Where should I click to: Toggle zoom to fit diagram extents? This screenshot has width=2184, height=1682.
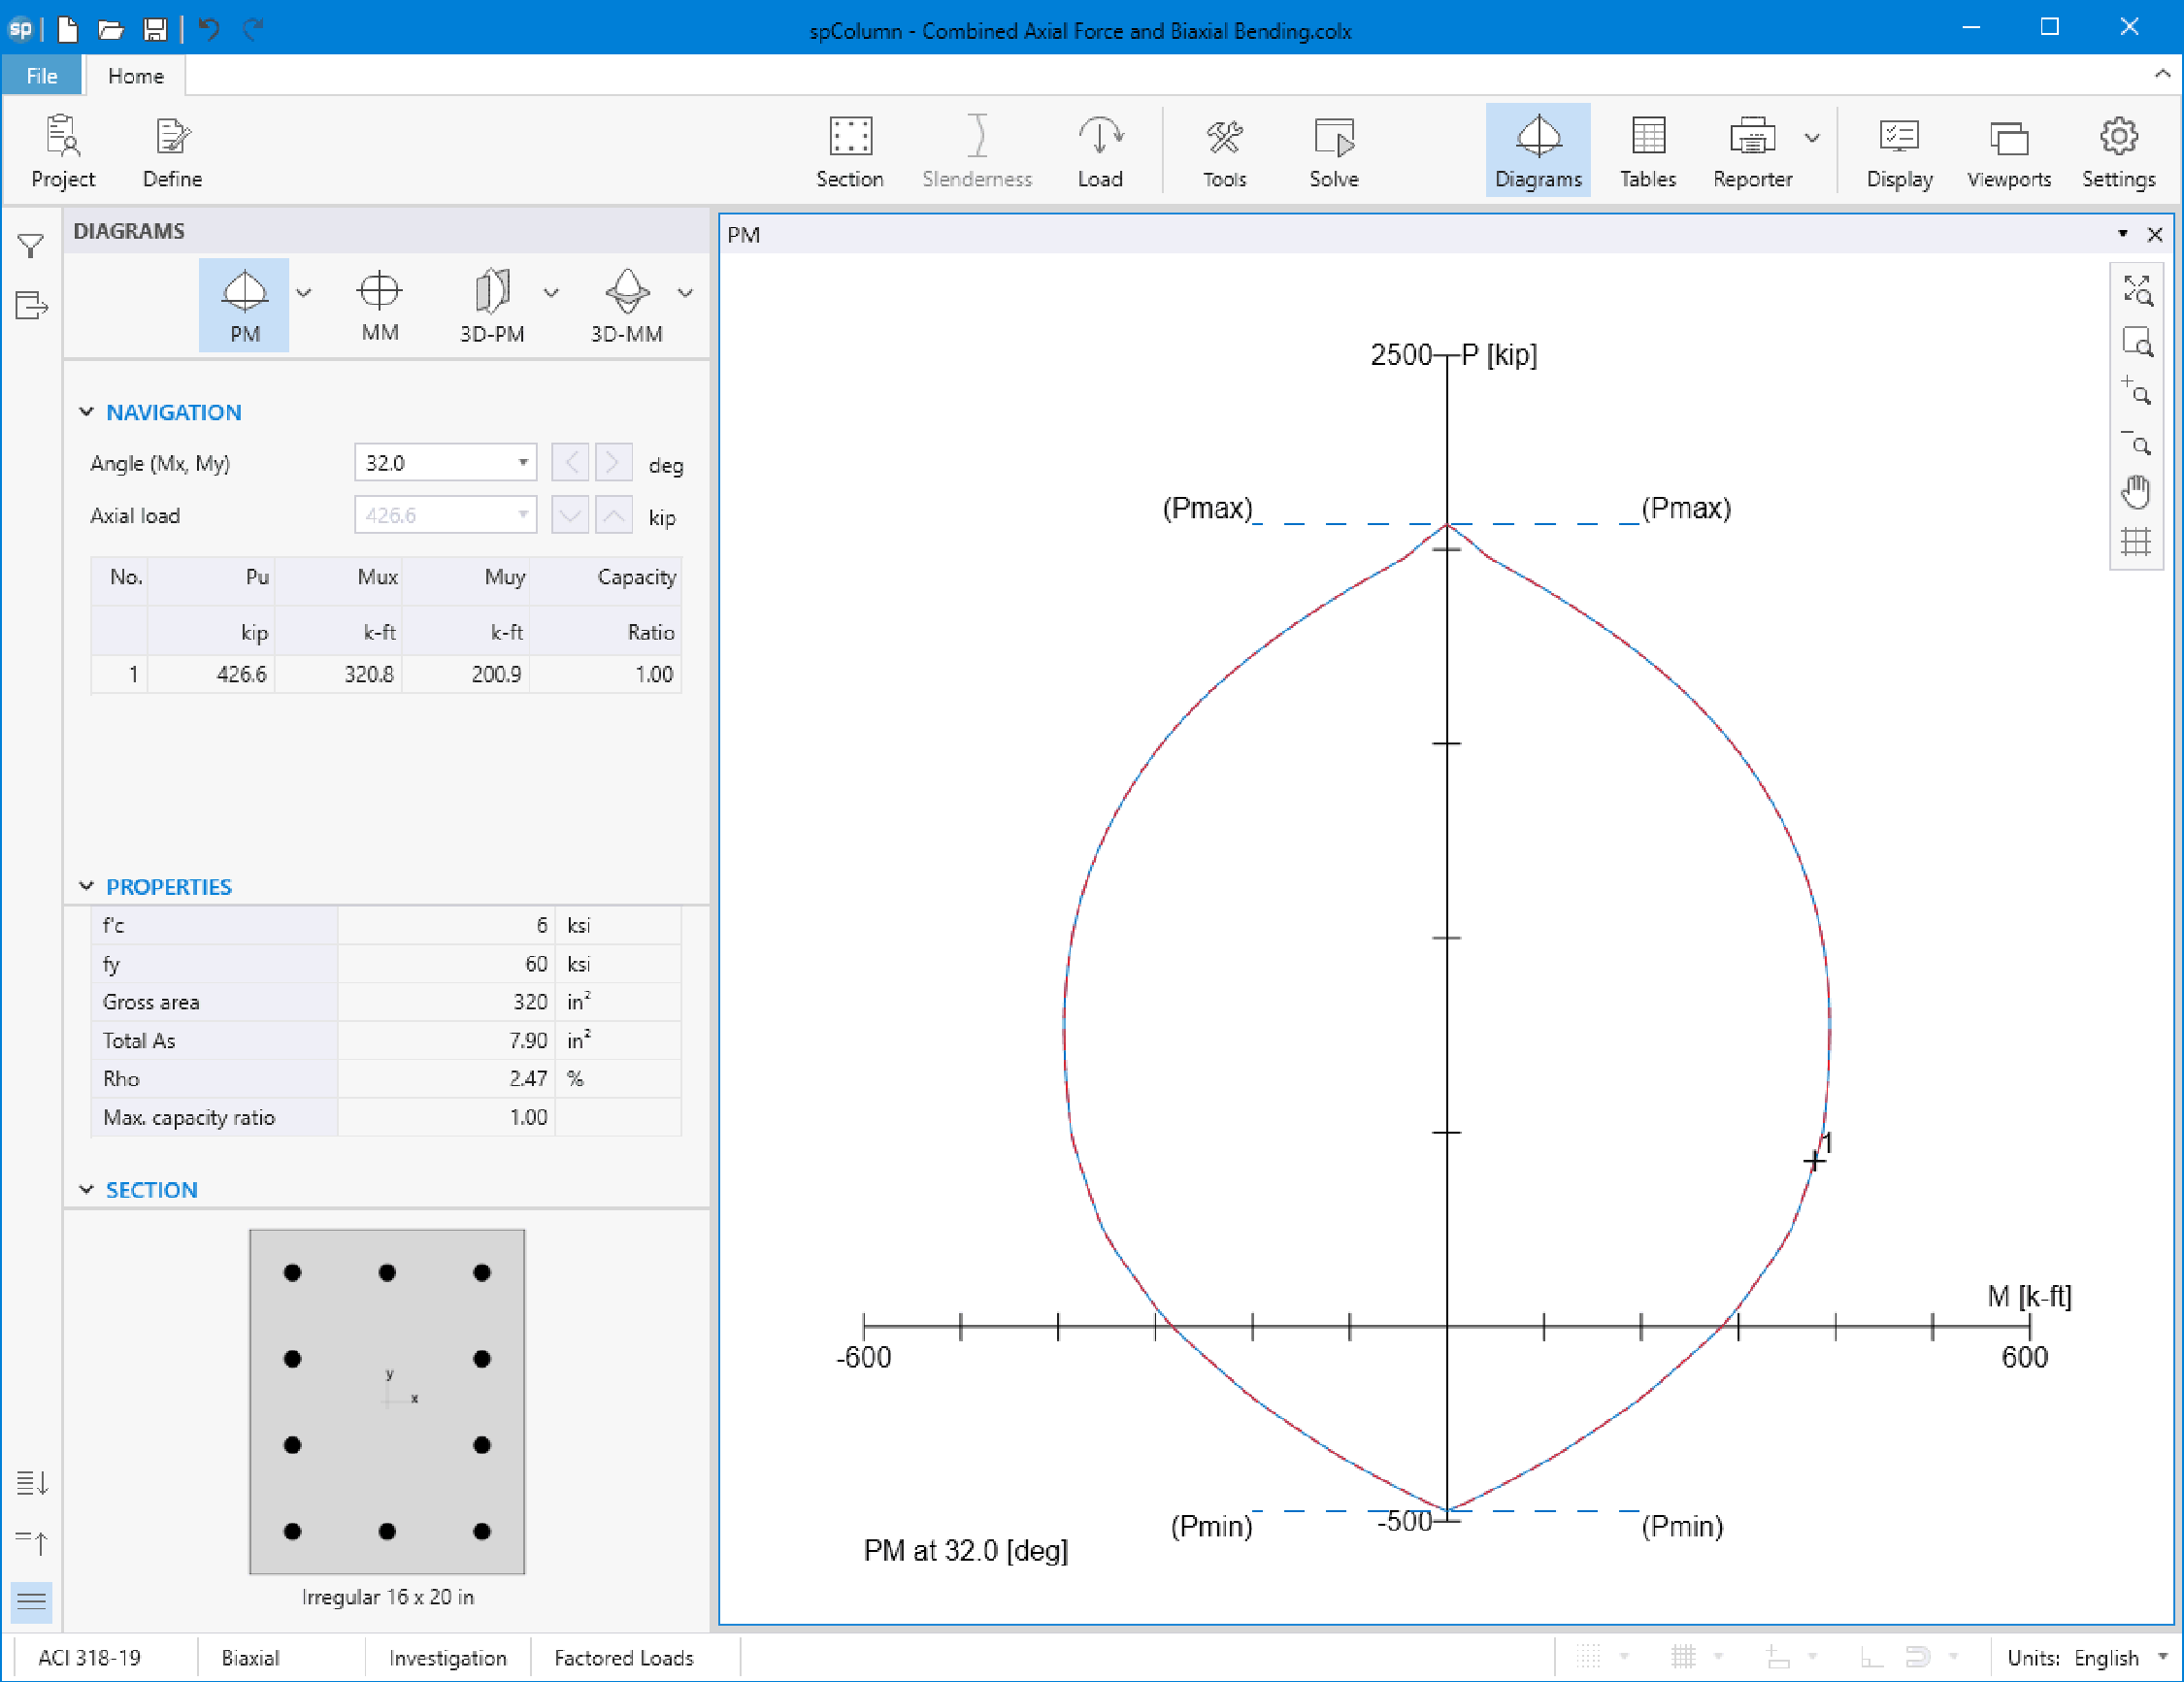(x=2138, y=292)
